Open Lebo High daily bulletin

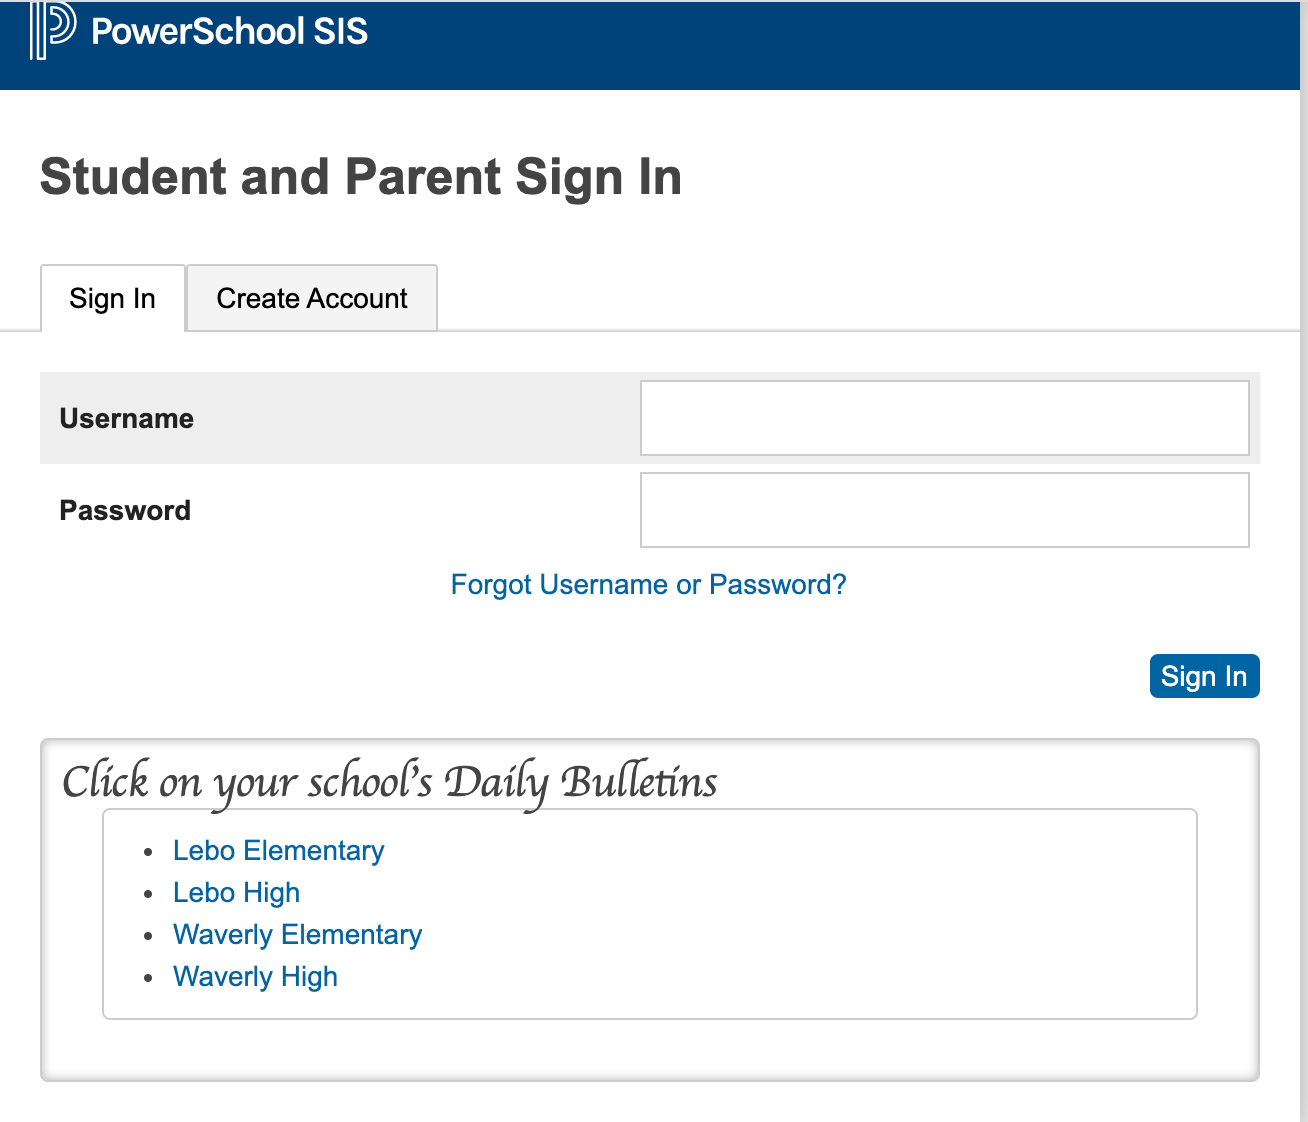point(236,892)
